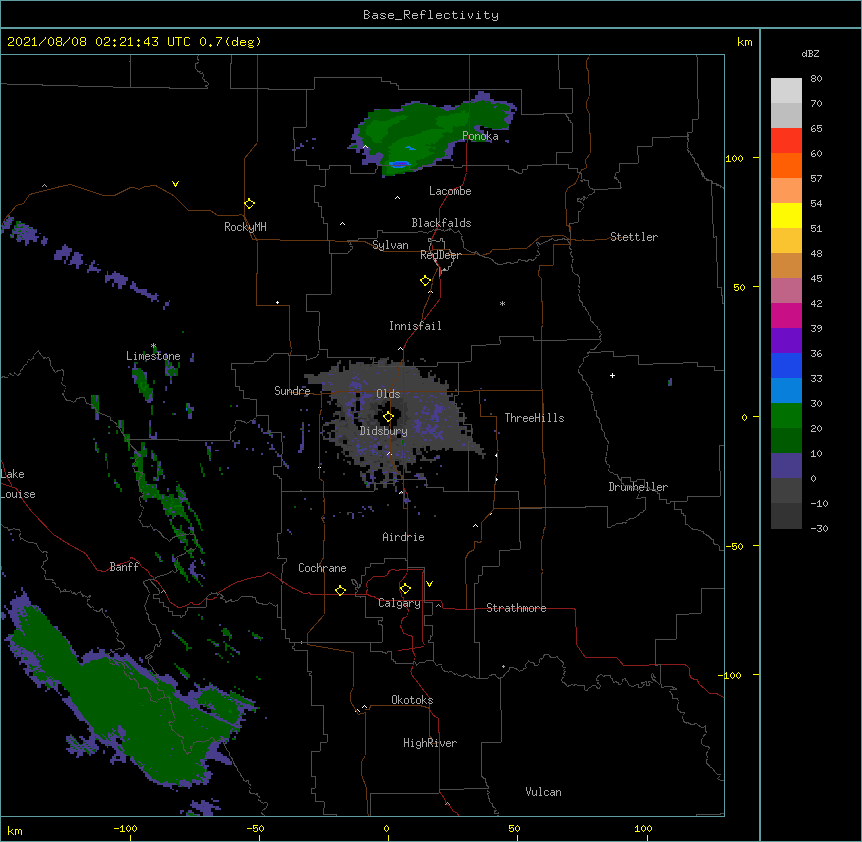Click the dBZ legend heading

(x=810, y=53)
